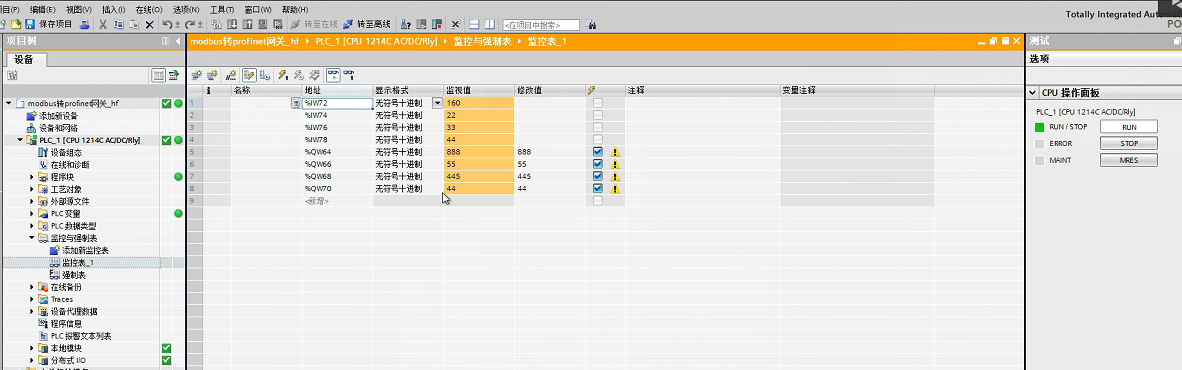
Task: Expand the Program blocks (程序块) node
Action: (x=32, y=177)
